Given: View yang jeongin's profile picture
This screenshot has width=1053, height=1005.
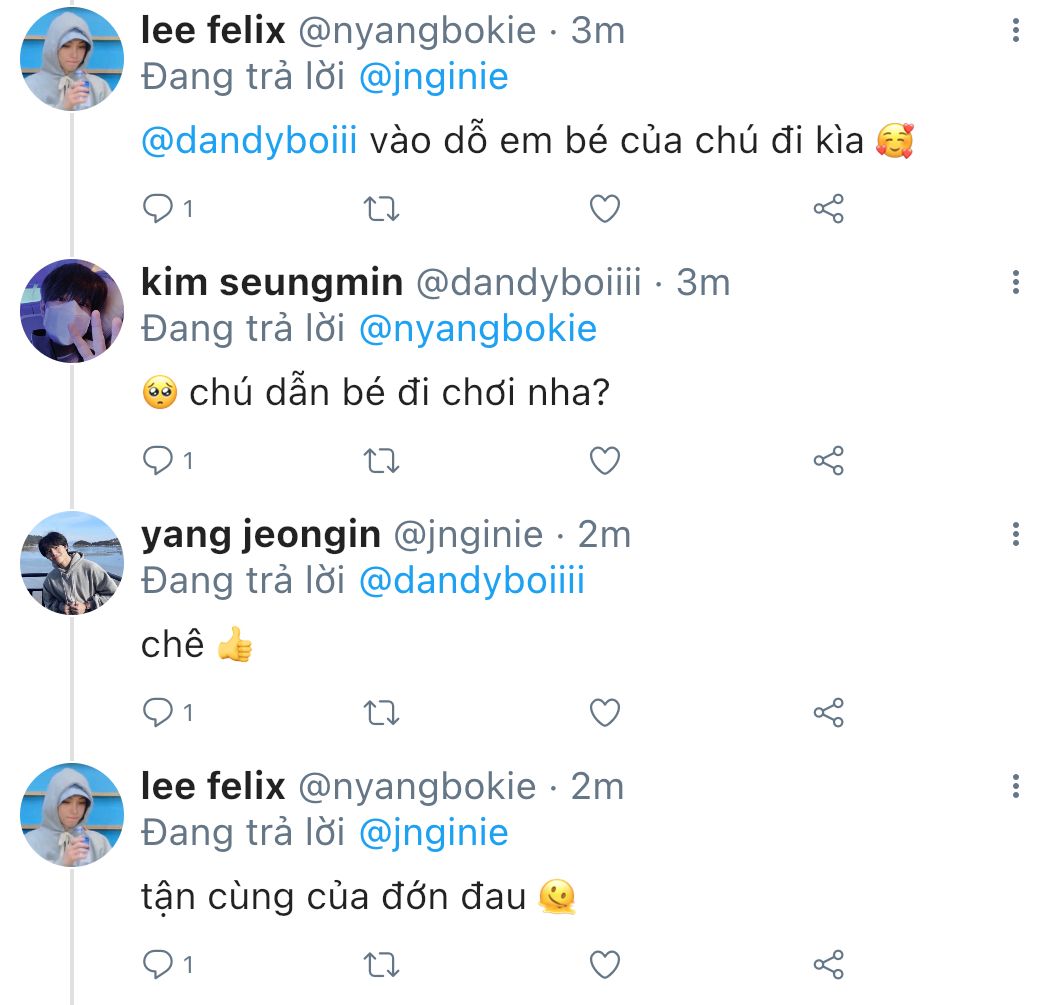Looking at the screenshot, I should click(x=72, y=562).
